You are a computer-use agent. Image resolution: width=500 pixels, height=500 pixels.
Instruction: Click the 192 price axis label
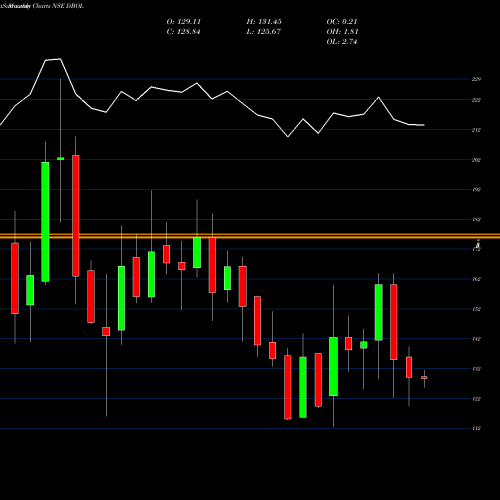point(476,189)
